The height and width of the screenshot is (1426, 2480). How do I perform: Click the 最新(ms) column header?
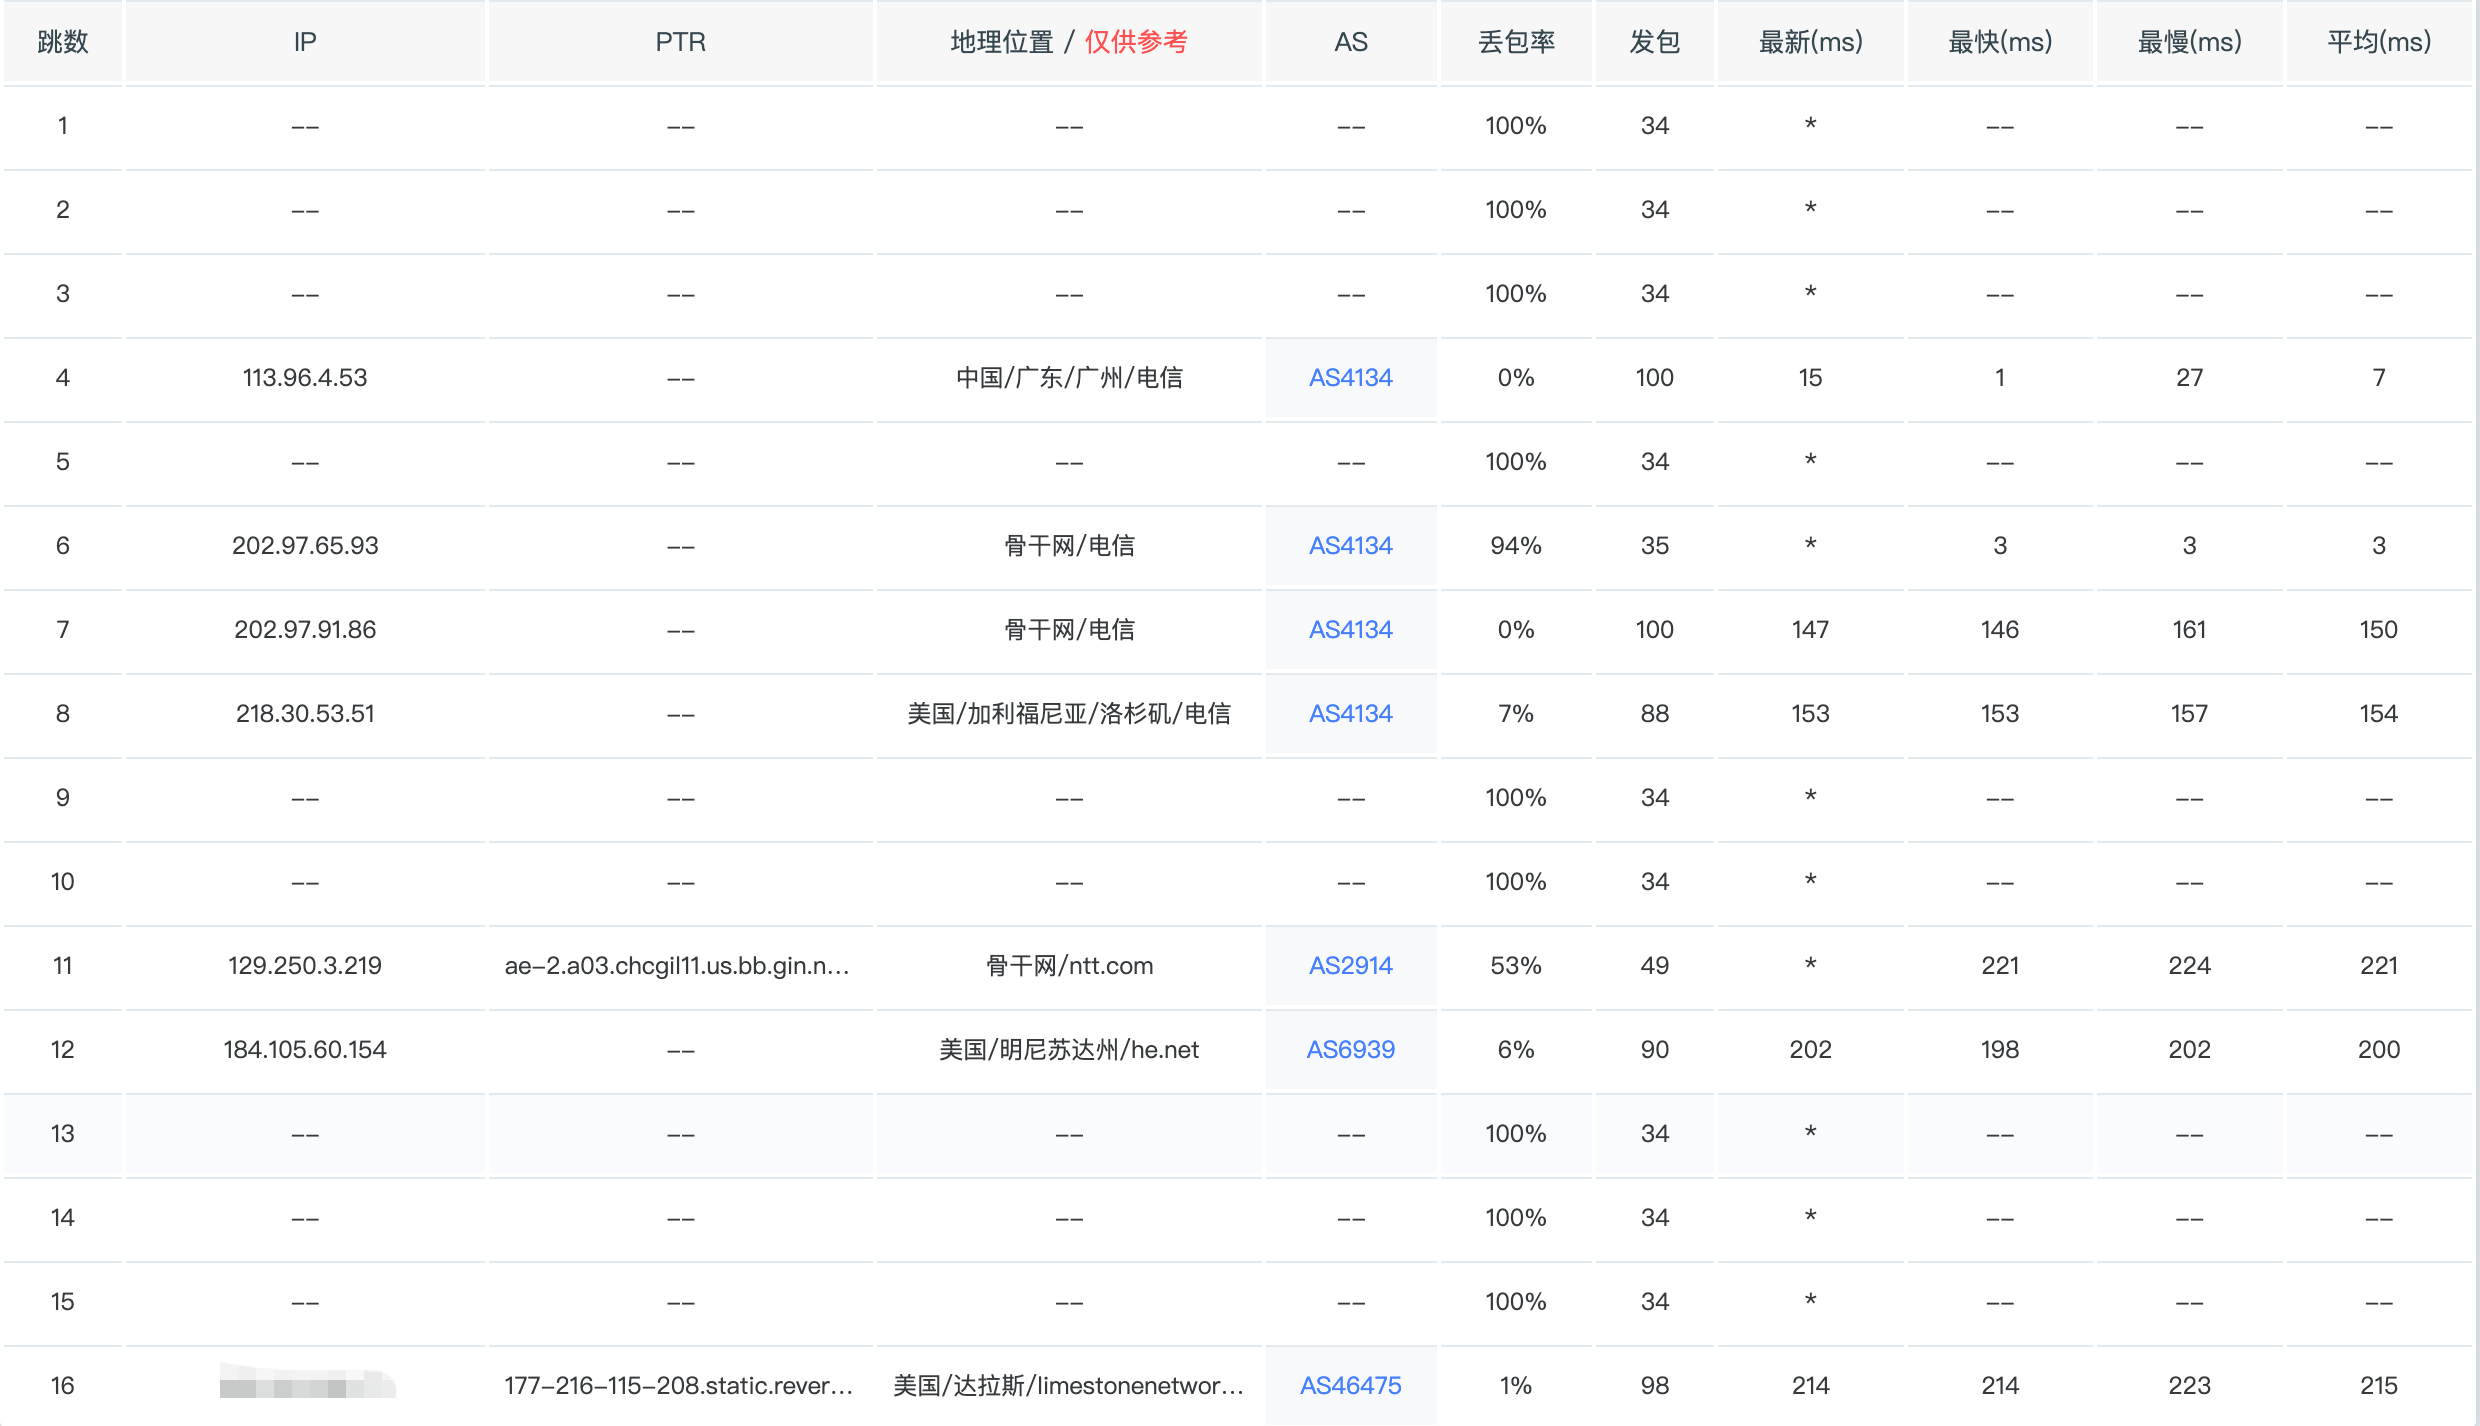tap(1810, 42)
